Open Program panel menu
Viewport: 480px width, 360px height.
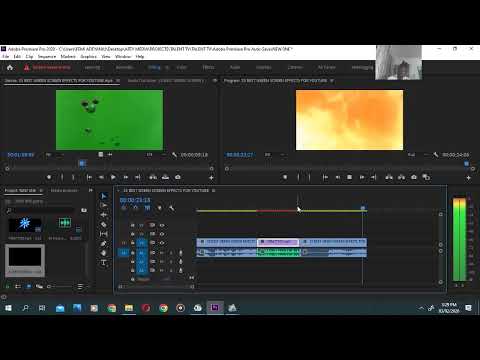(332, 81)
